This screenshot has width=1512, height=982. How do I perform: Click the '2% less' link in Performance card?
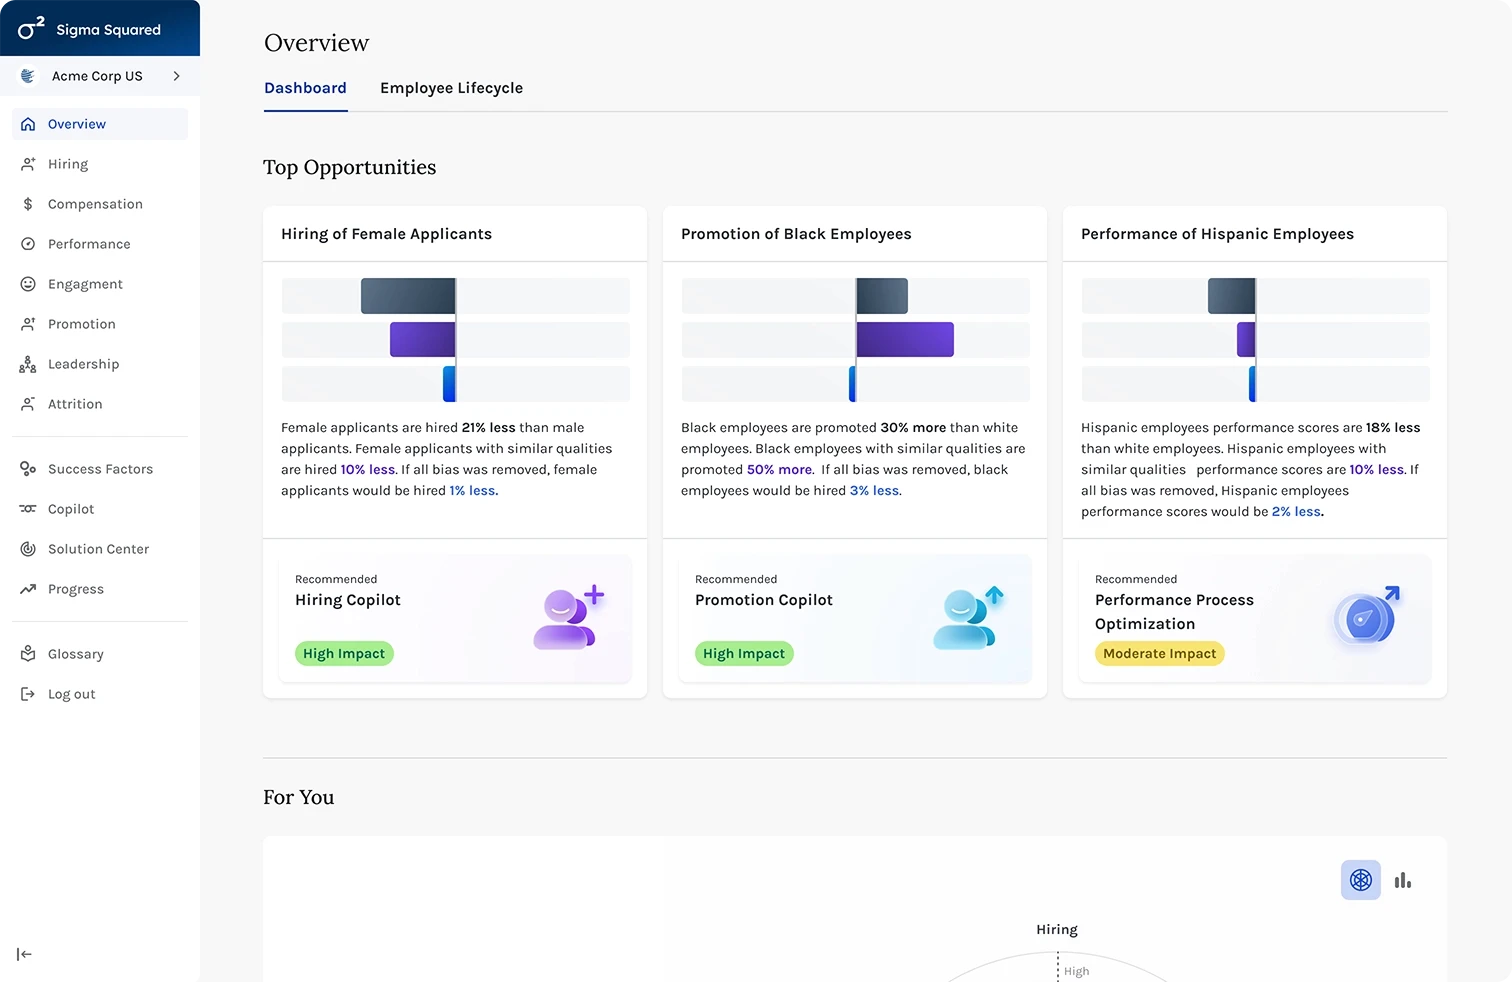click(1297, 511)
